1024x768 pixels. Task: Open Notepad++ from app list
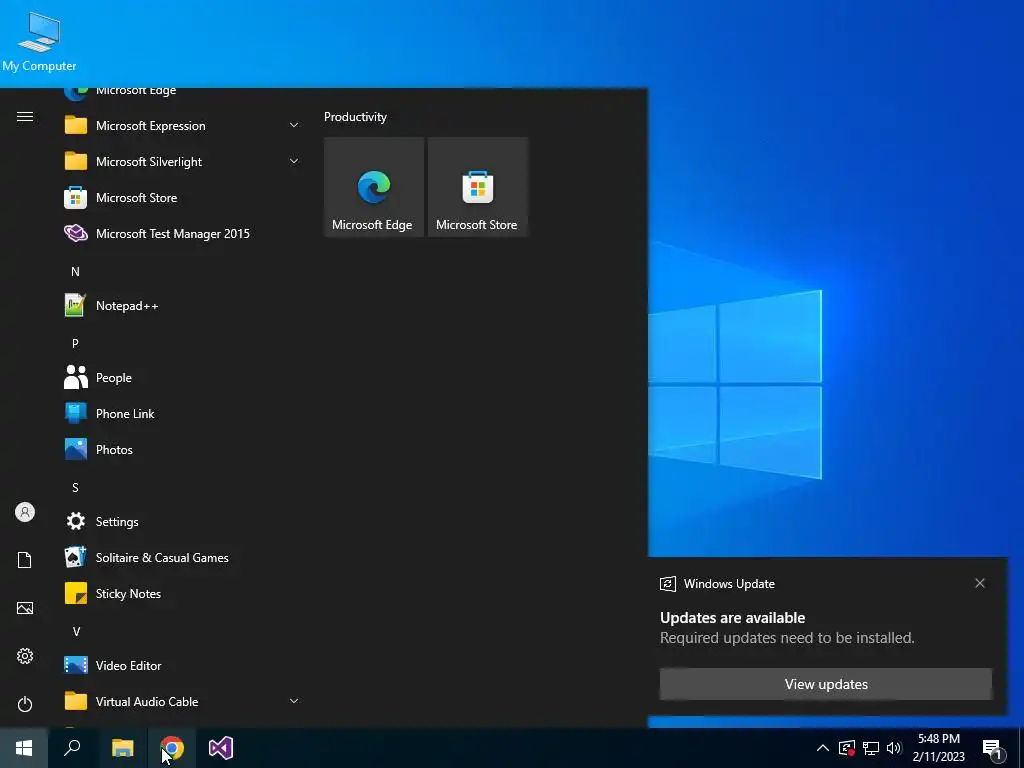pyautogui.click(x=182, y=306)
